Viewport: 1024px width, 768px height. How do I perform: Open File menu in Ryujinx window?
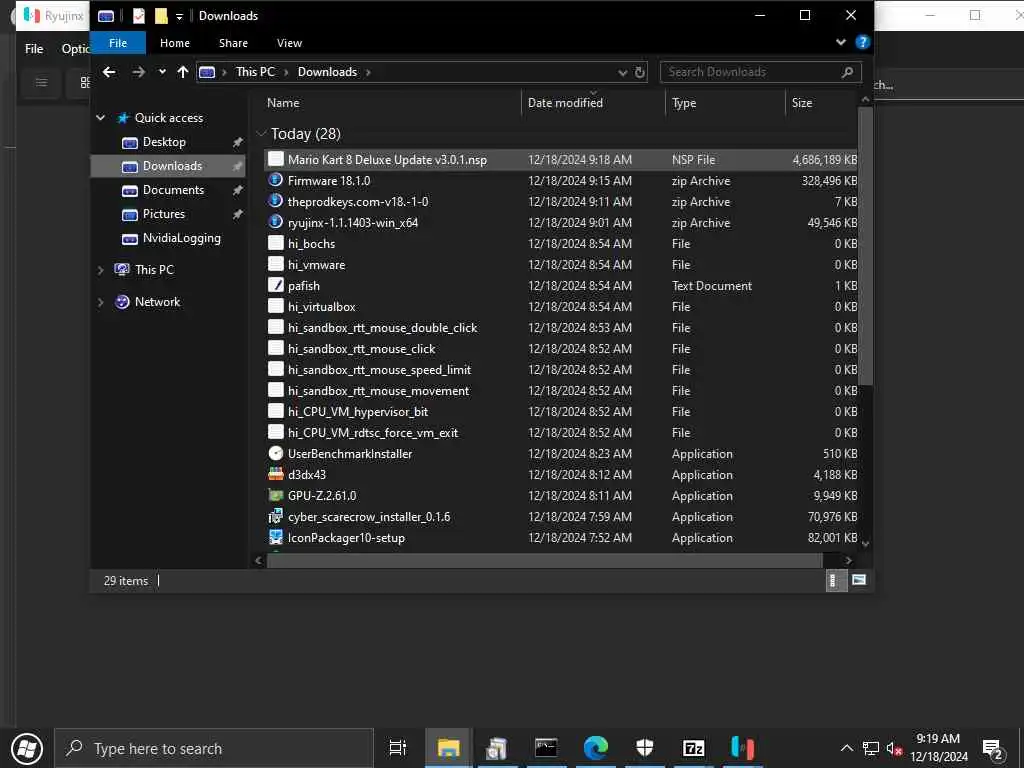pos(34,49)
